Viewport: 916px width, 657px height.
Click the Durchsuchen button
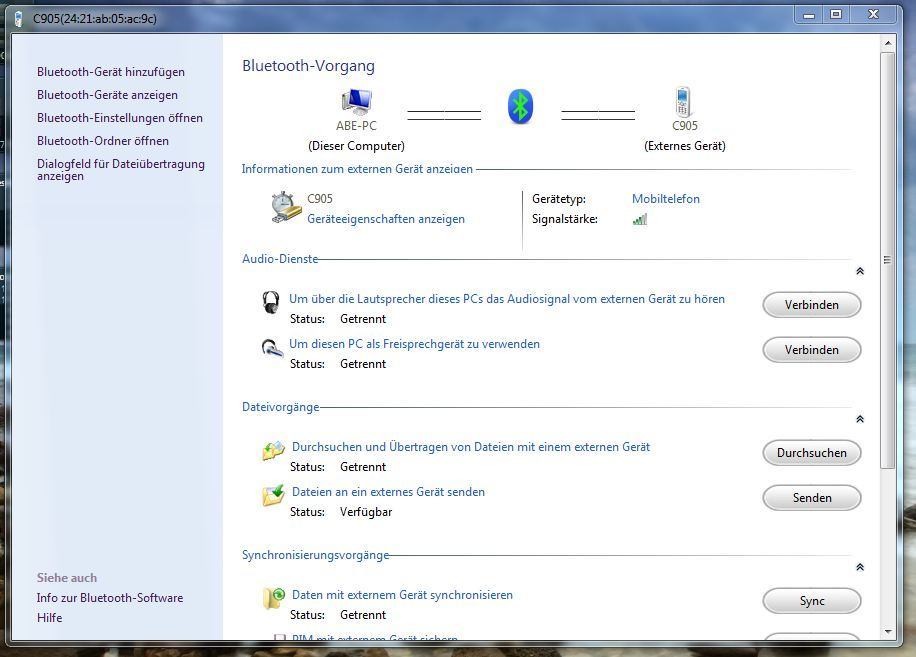[x=811, y=453]
